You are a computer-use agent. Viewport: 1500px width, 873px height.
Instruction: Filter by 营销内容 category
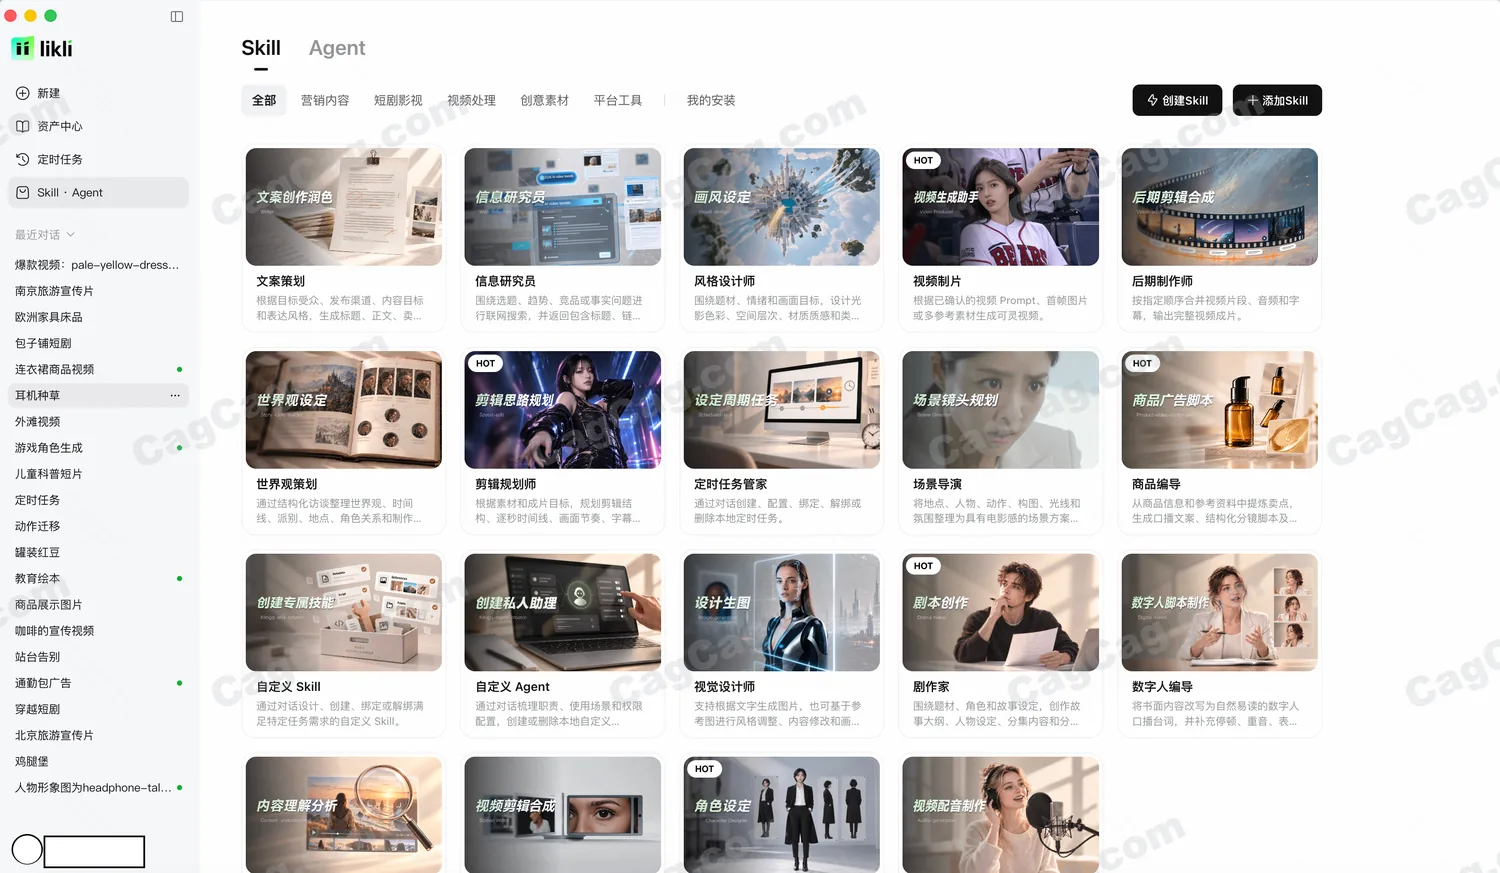(x=325, y=100)
